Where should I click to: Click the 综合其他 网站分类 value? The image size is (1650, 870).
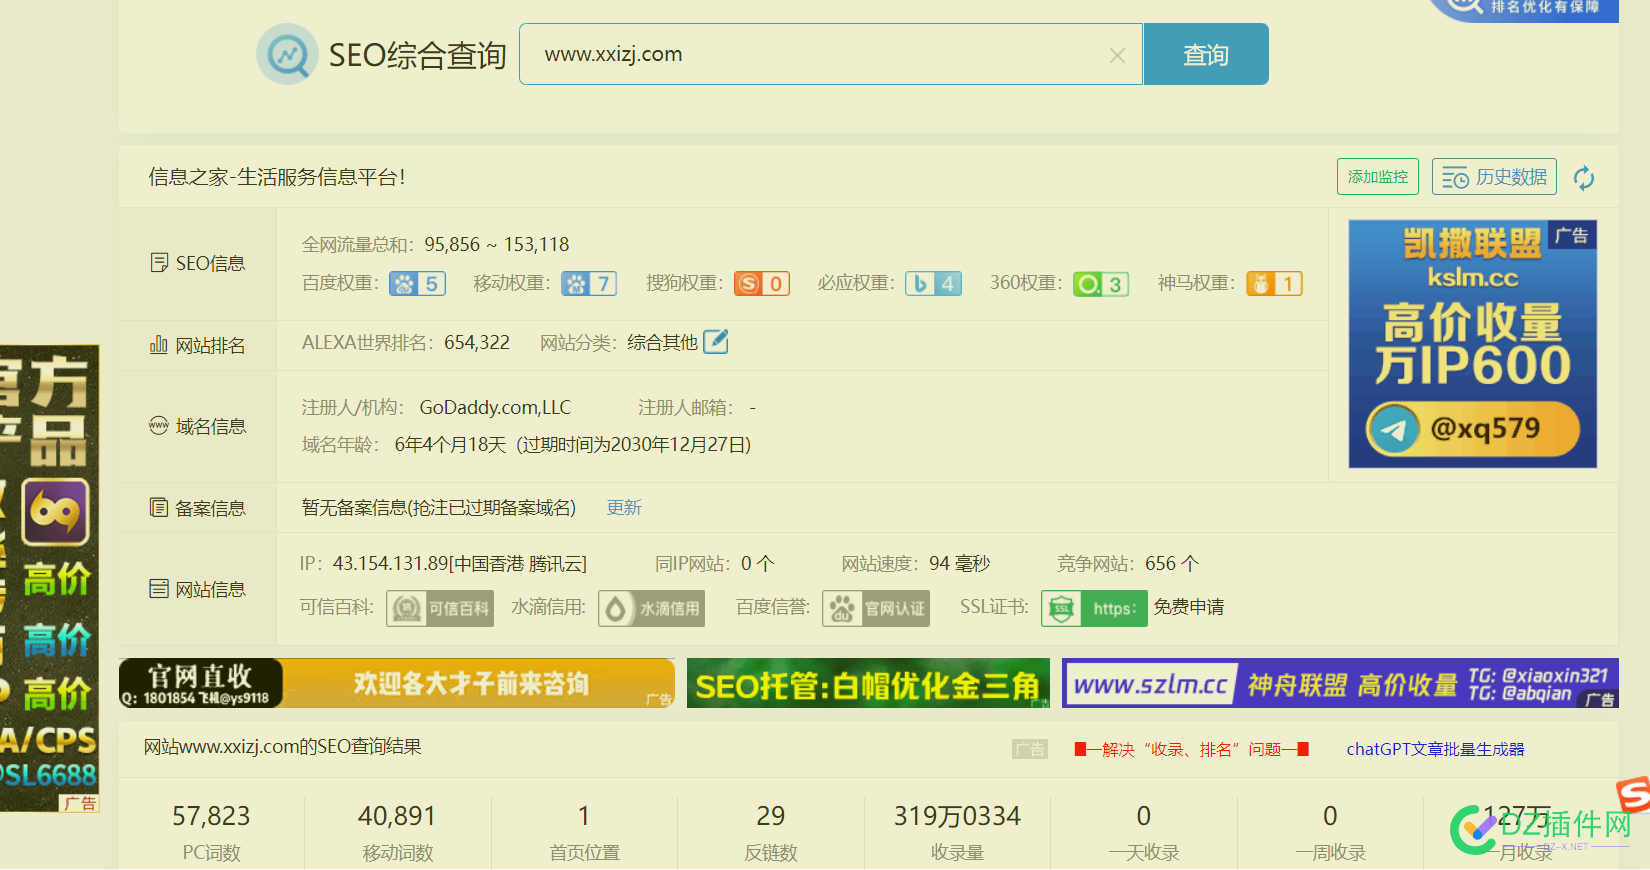[662, 343]
